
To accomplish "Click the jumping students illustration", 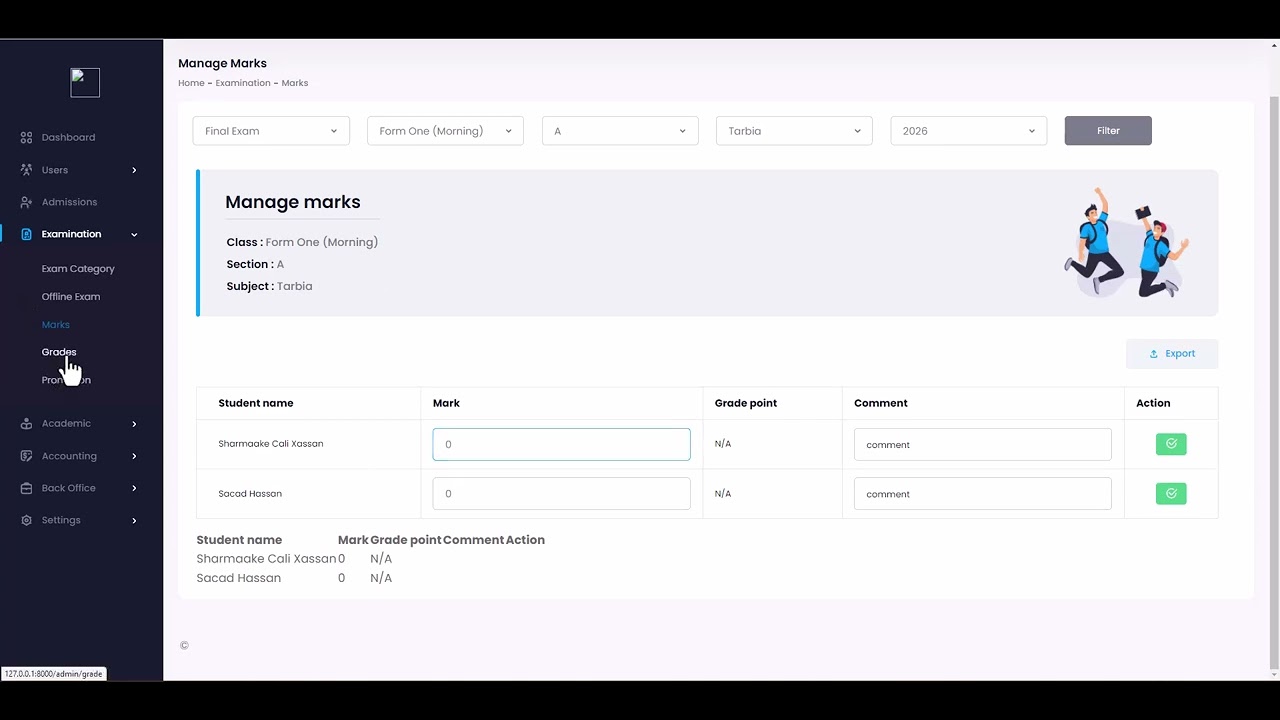I will (x=1127, y=242).
